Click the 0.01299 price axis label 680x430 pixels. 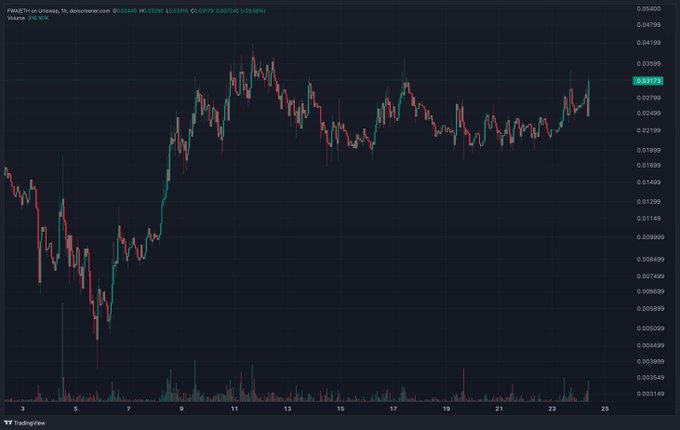click(649, 202)
